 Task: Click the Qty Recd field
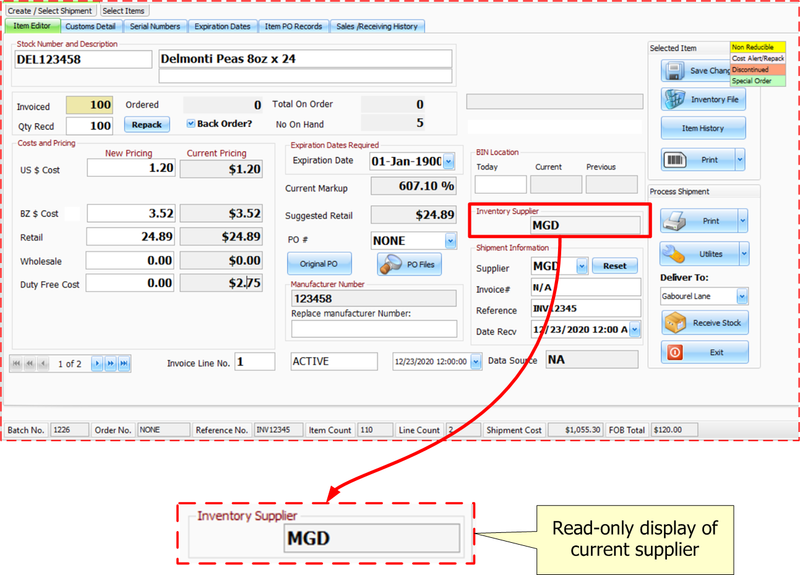click(90, 126)
